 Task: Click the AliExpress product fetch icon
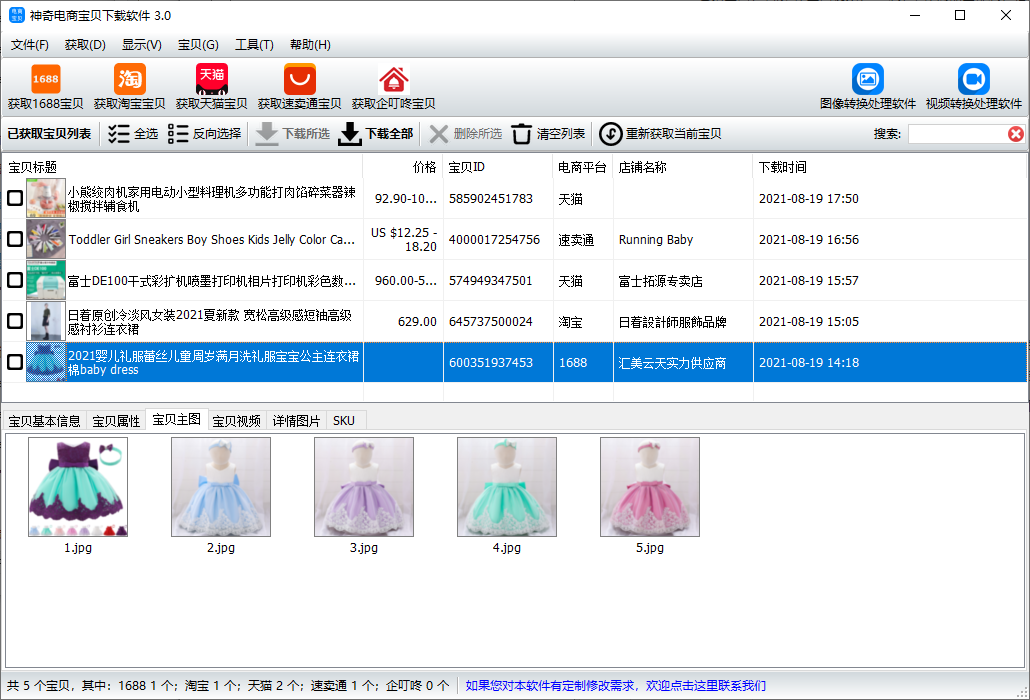coord(300,79)
